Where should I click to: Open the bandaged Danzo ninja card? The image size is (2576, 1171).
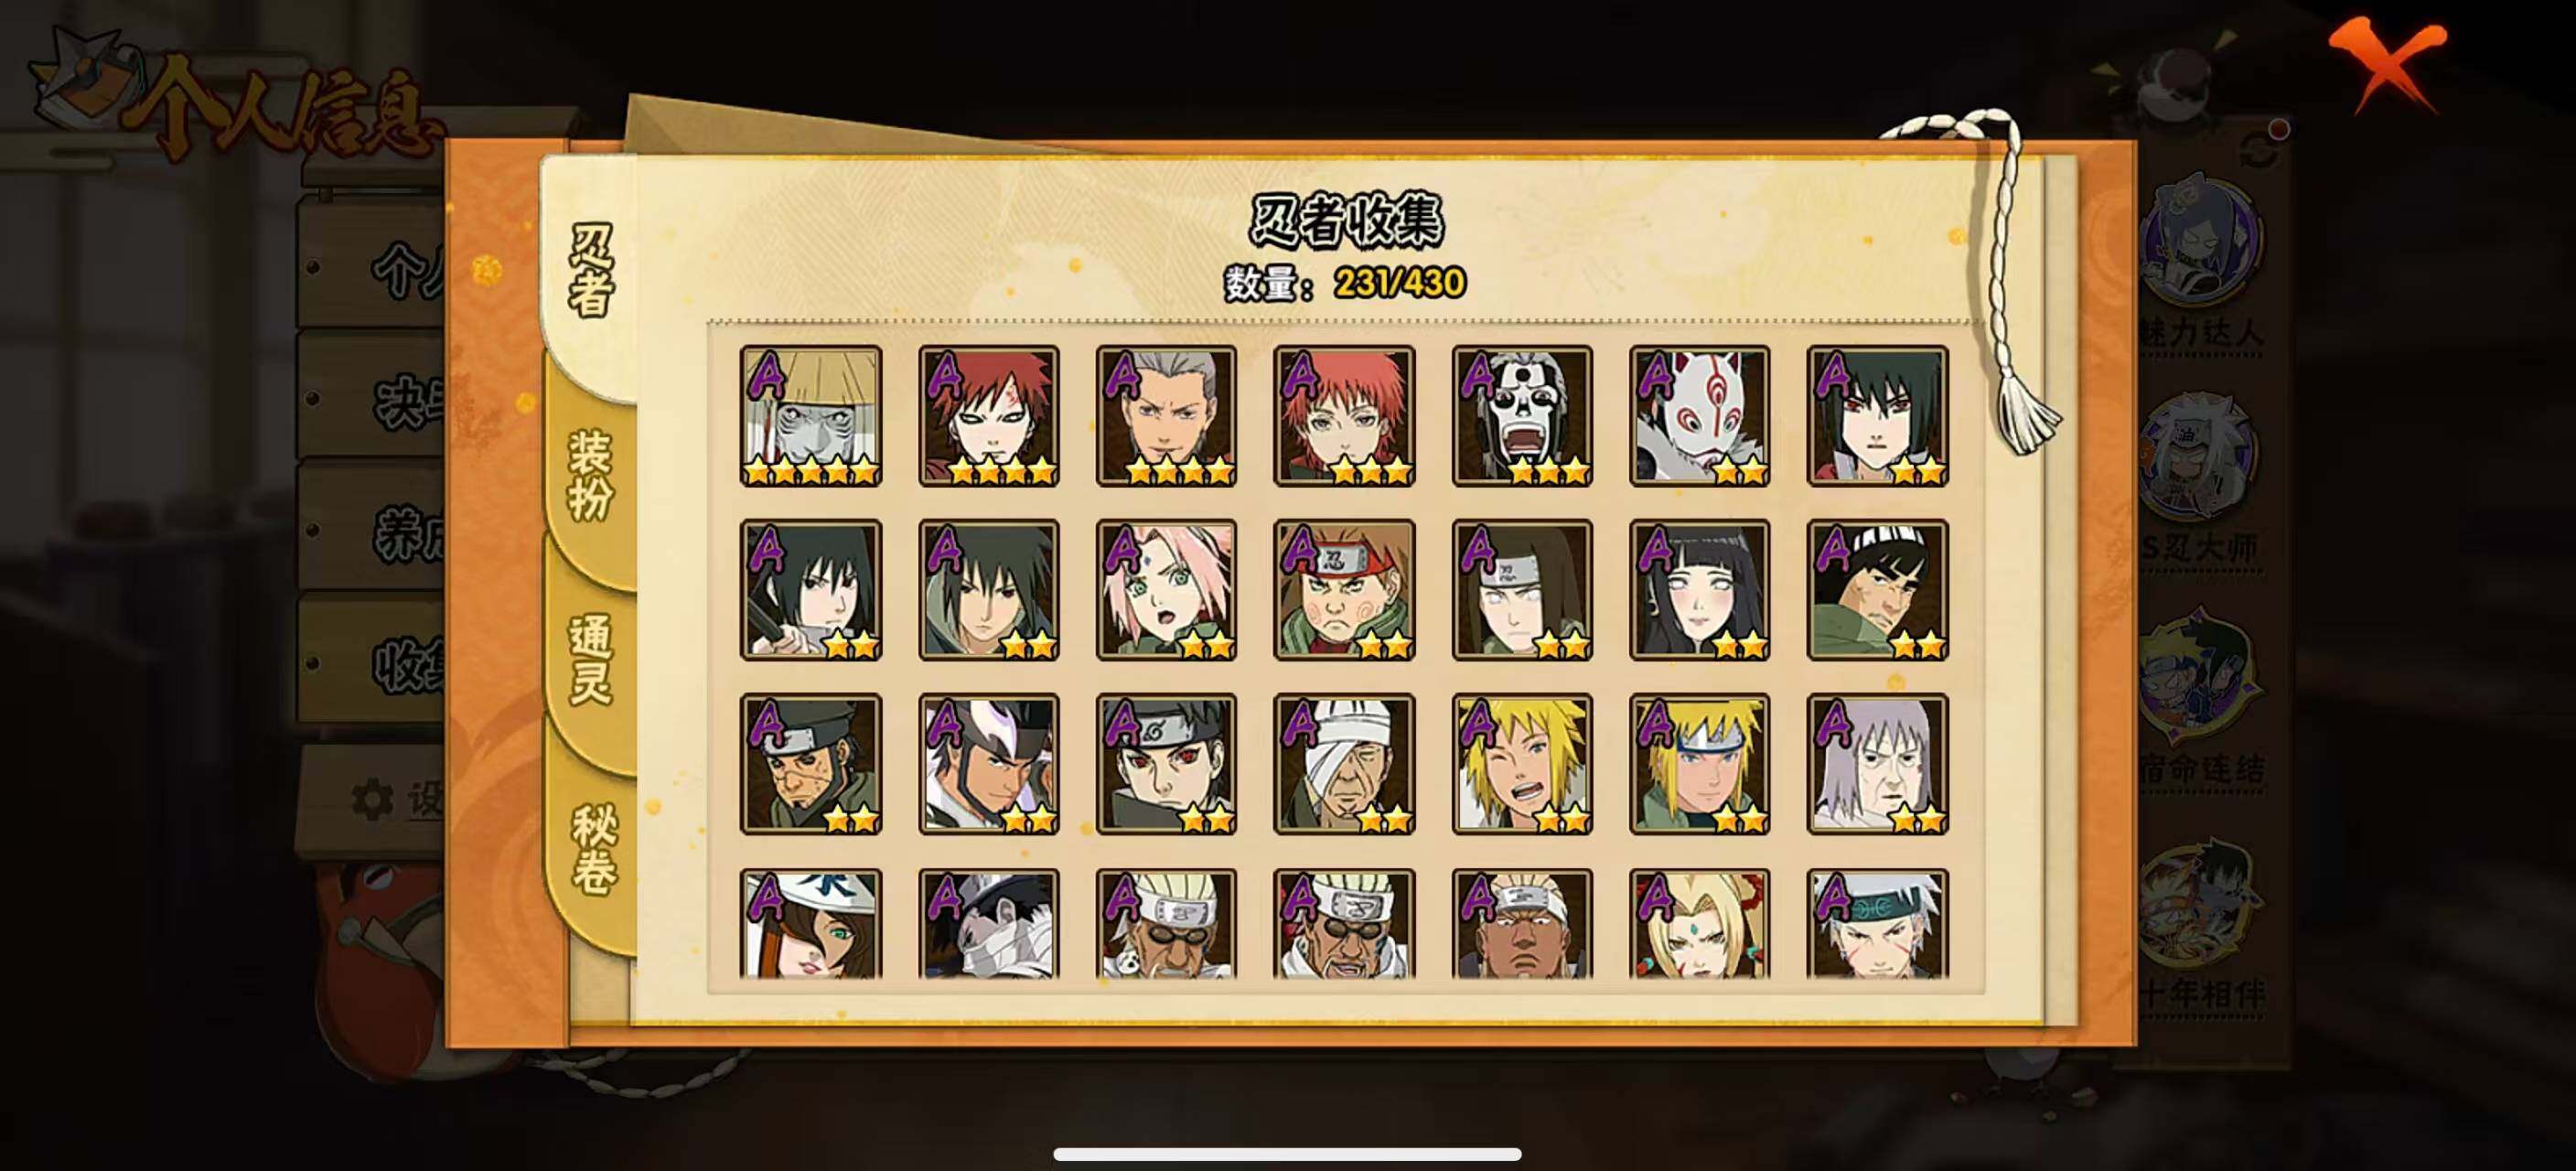(x=1344, y=764)
